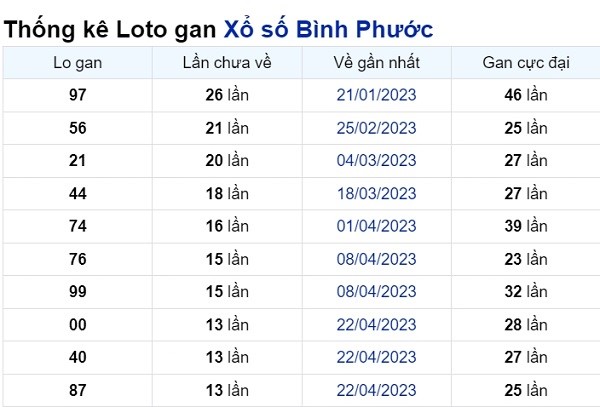The image size is (600, 407).
Task: Open the 01/04/2023 date link
Action: click(x=377, y=226)
